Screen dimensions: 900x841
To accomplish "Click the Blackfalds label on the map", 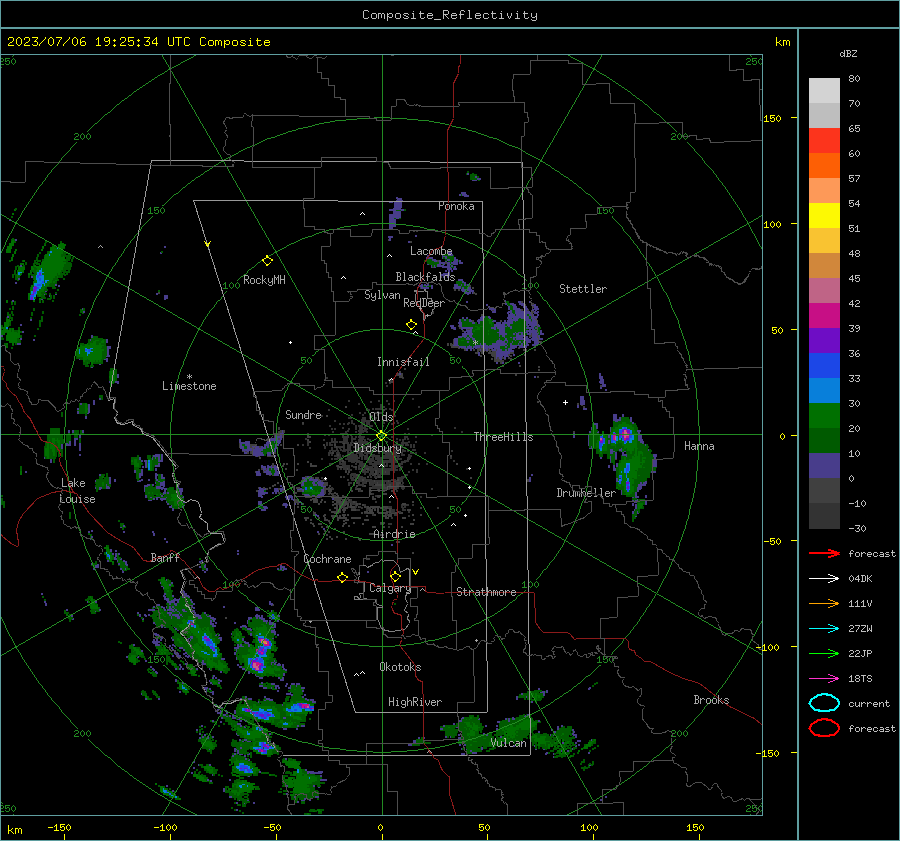I will [425, 277].
